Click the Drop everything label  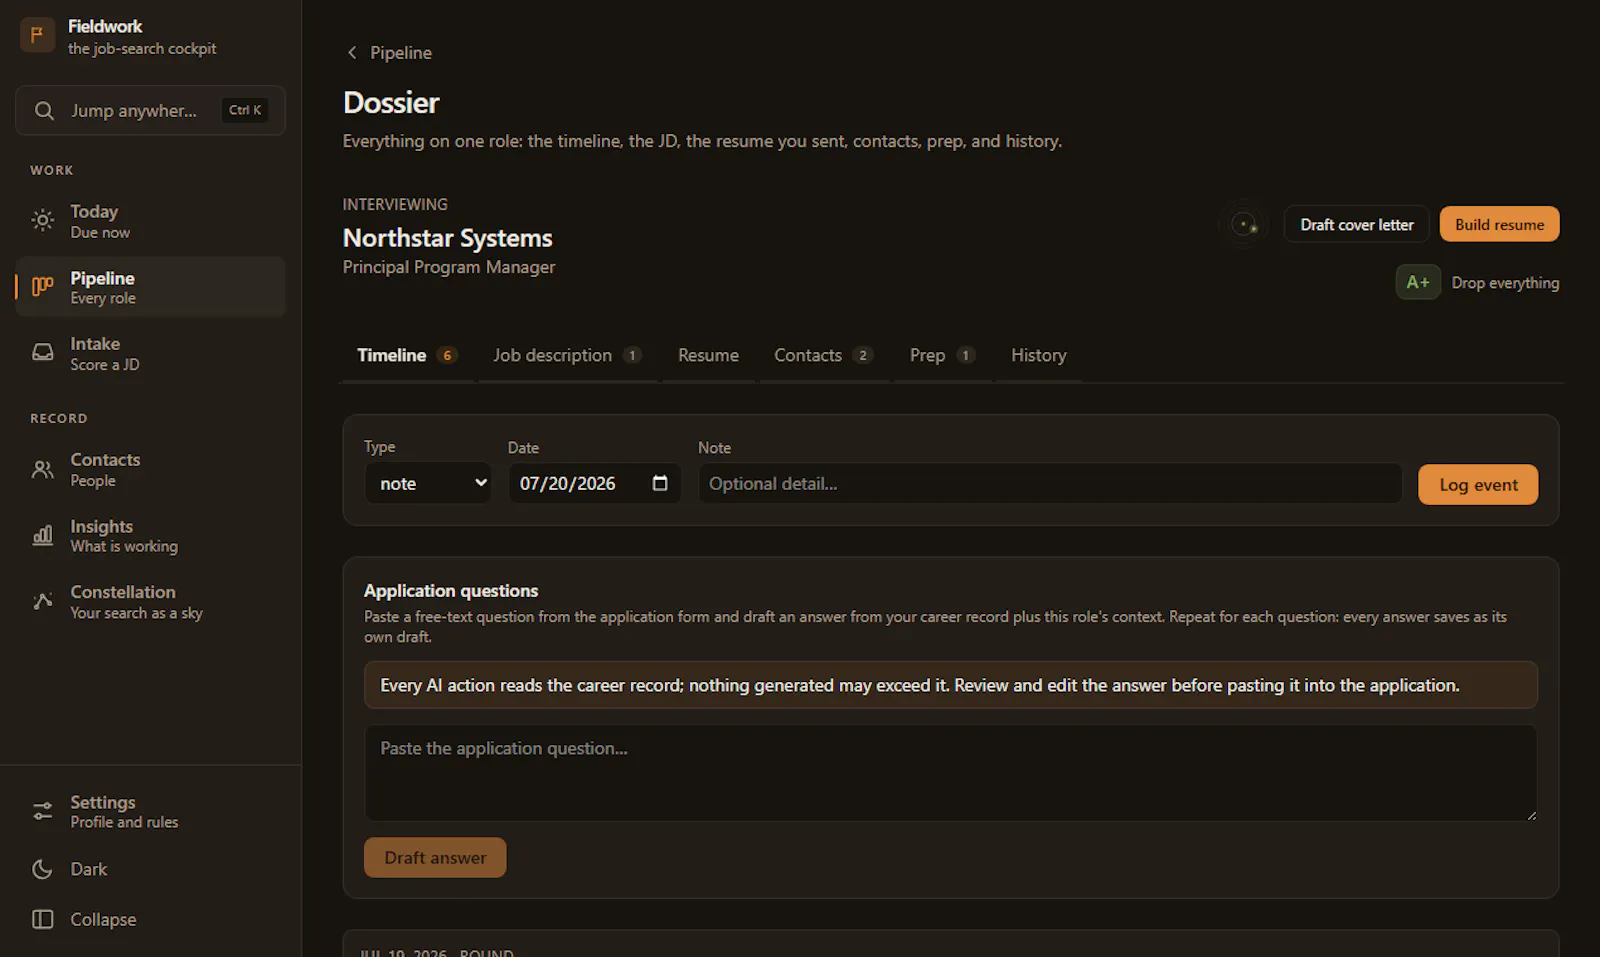1505,283
